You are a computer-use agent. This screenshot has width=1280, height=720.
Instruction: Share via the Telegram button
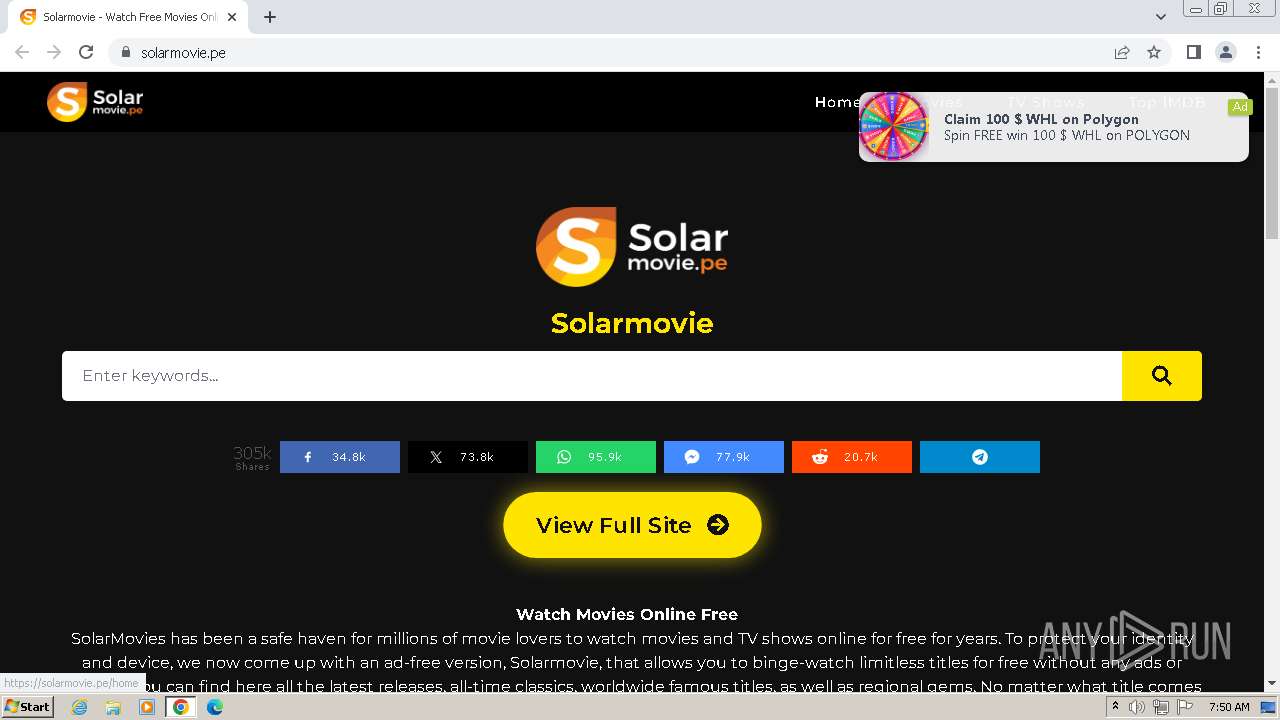980,457
